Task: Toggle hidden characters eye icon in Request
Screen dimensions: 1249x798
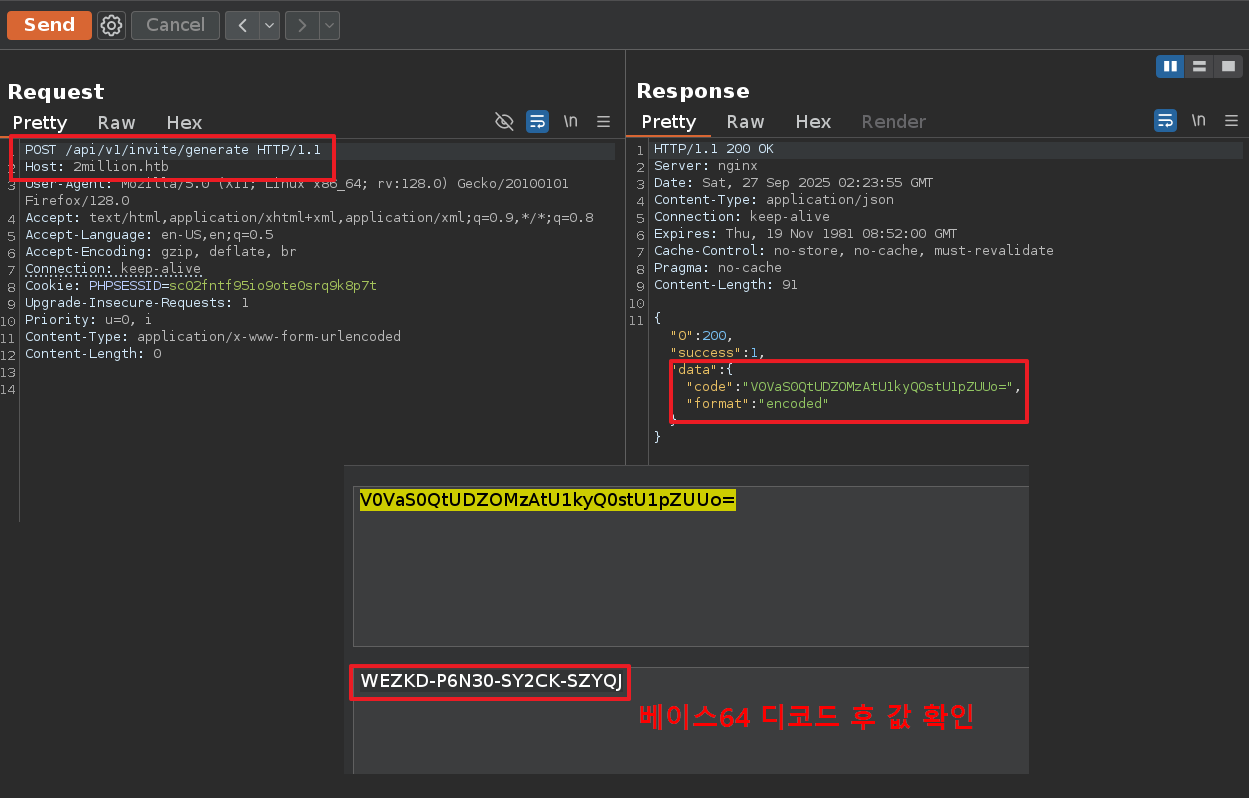Action: tap(504, 121)
